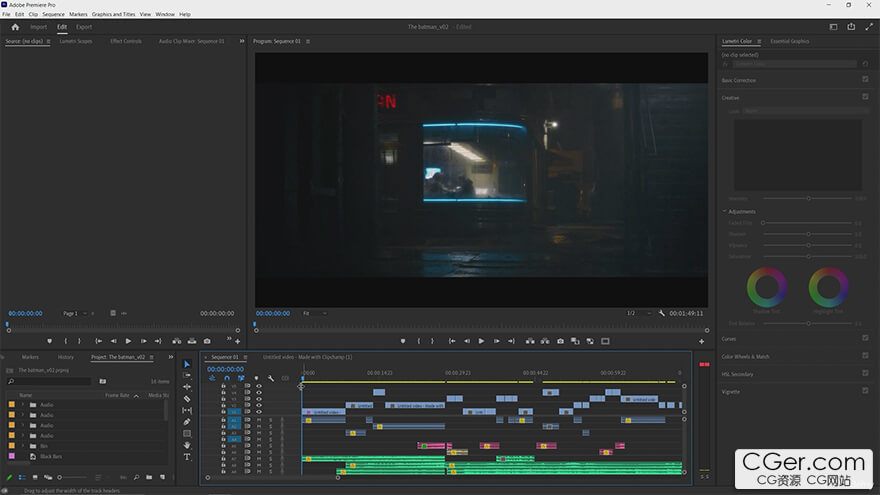880x495 pixels.
Task: Create a new bin in the Project panel
Action: (x=149, y=477)
